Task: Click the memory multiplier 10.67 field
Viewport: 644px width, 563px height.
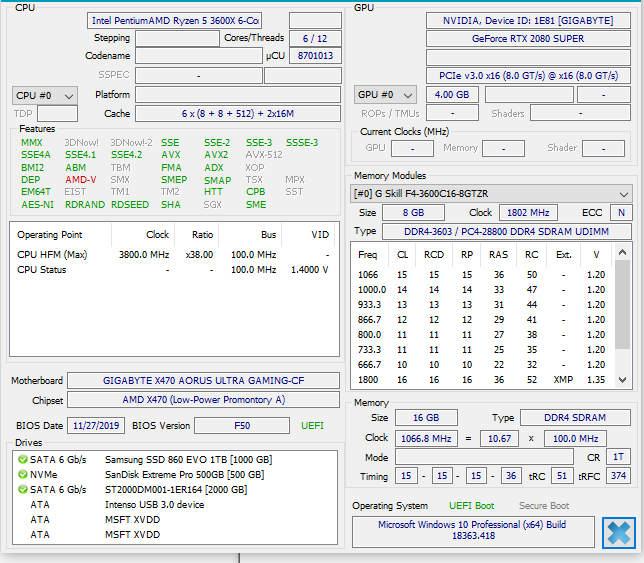Action: click(499, 439)
